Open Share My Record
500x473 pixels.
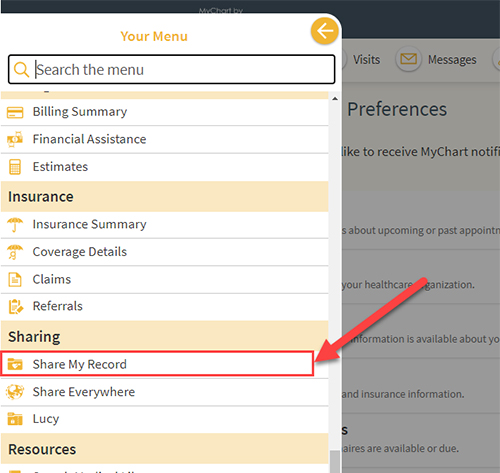click(157, 364)
